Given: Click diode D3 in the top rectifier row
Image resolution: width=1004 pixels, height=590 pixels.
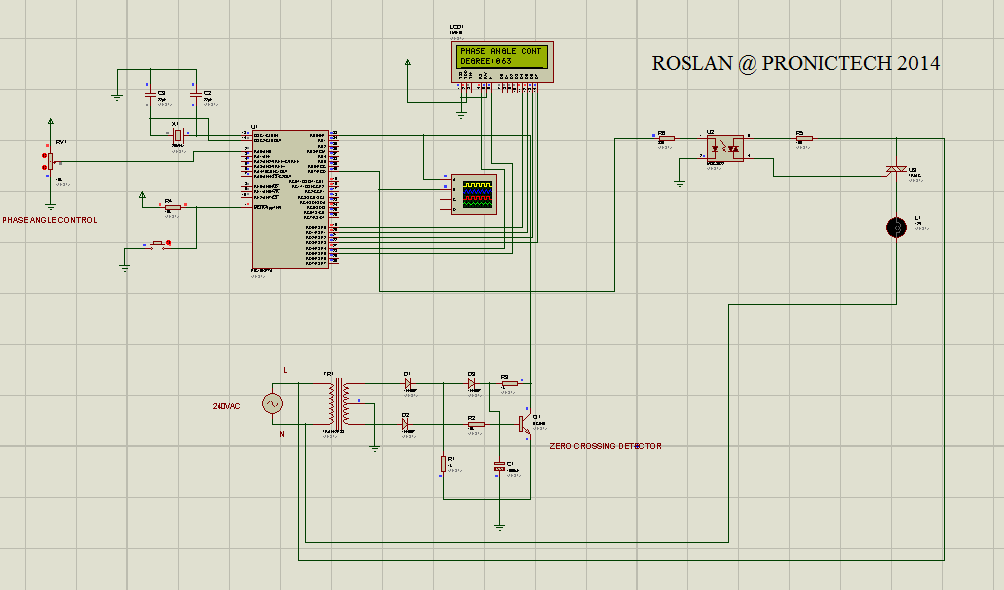Looking at the screenshot, I should point(471,383).
